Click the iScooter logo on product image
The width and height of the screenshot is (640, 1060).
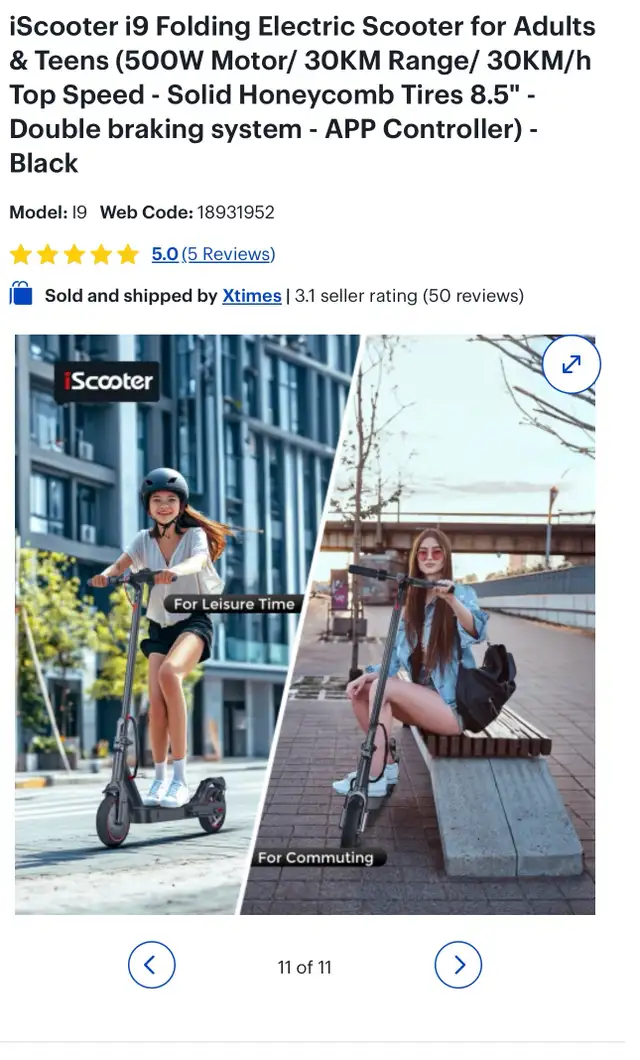(107, 381)
